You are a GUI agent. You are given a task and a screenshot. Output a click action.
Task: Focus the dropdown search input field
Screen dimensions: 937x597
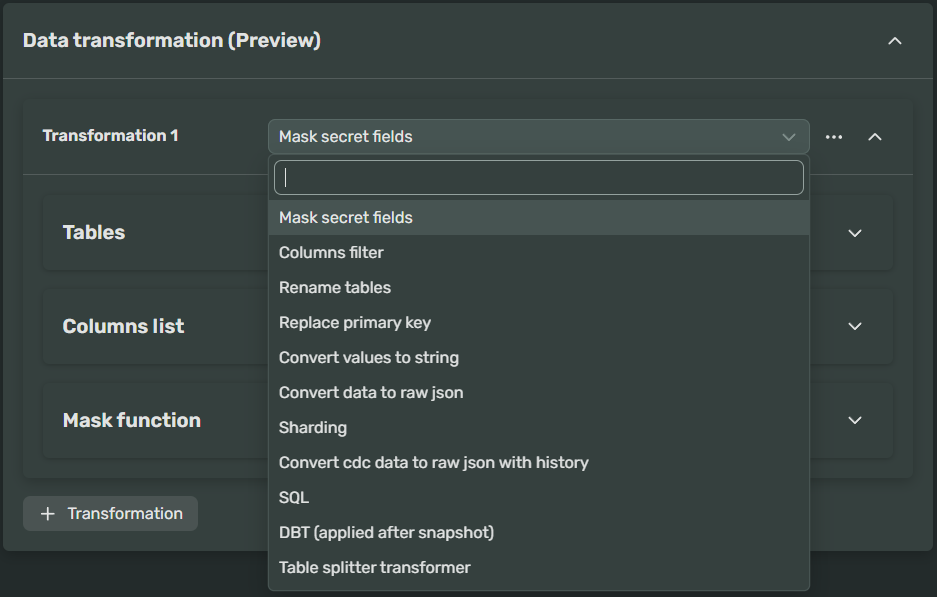(539, 177)
